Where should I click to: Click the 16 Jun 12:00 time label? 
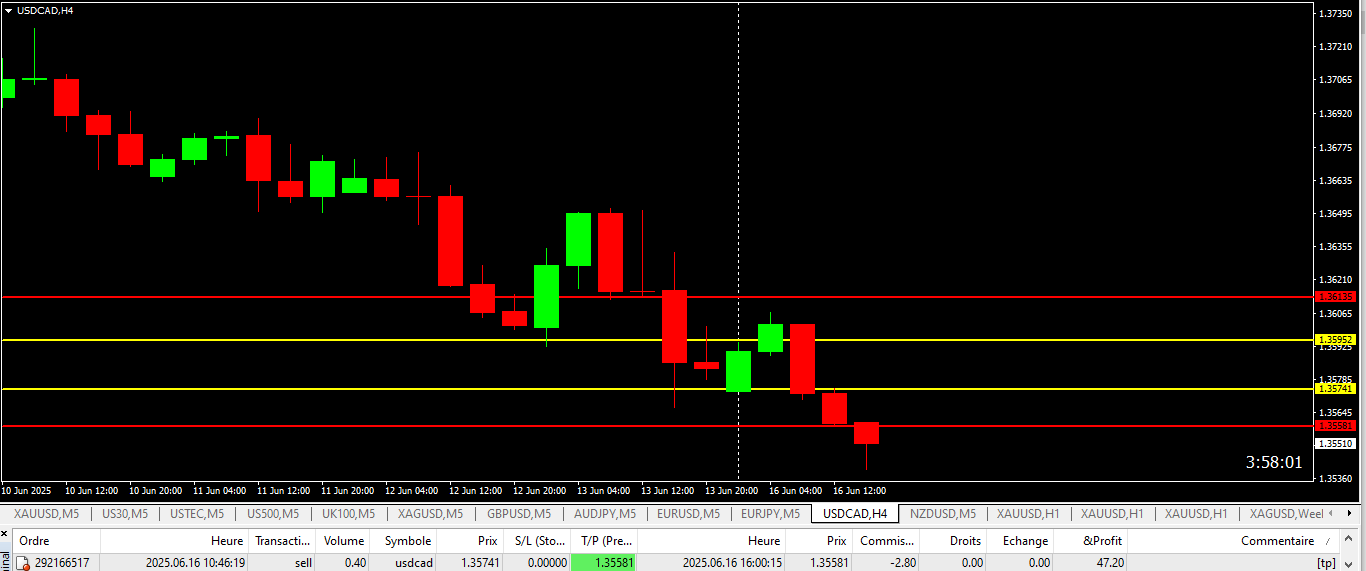pyautogui.click(x=860, y=491)
